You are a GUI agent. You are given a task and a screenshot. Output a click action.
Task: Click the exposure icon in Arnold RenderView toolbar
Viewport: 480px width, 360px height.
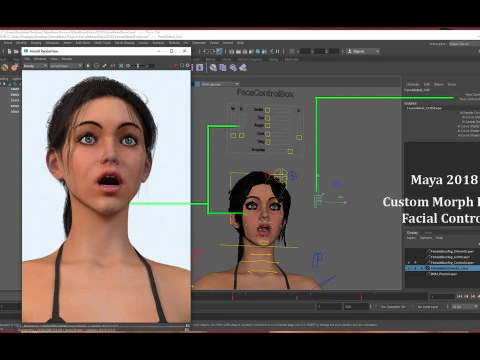128,66
